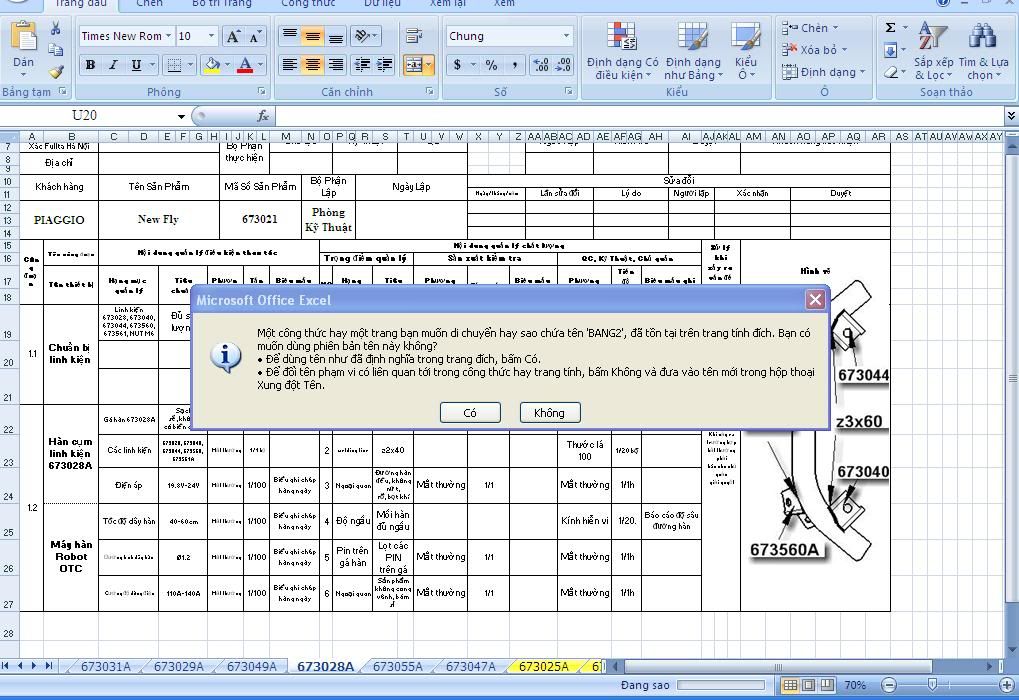The height and width of the screenshot is (700, 1019).
Task: Switch to sheet tab 673055A
Action: [x=398, y=666]
